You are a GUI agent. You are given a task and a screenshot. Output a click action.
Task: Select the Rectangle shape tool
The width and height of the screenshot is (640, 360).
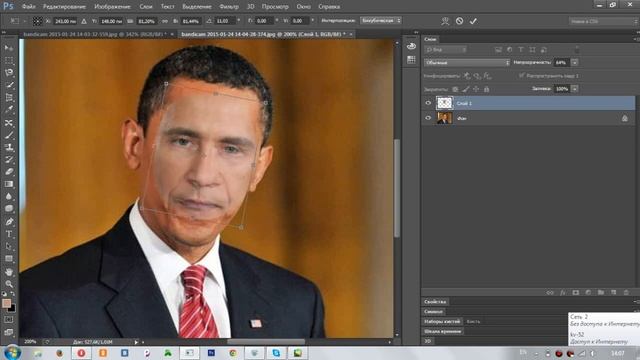[x=9, y=259]
